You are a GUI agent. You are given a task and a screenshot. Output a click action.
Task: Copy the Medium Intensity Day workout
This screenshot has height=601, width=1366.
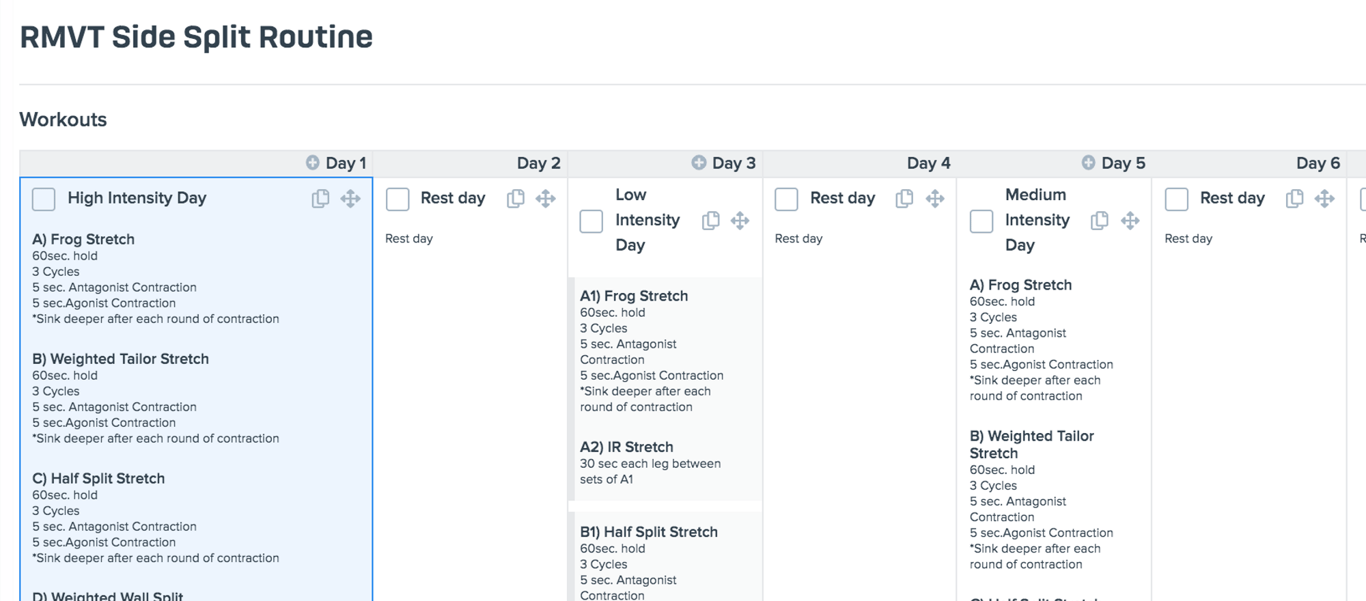point(1099,220)
